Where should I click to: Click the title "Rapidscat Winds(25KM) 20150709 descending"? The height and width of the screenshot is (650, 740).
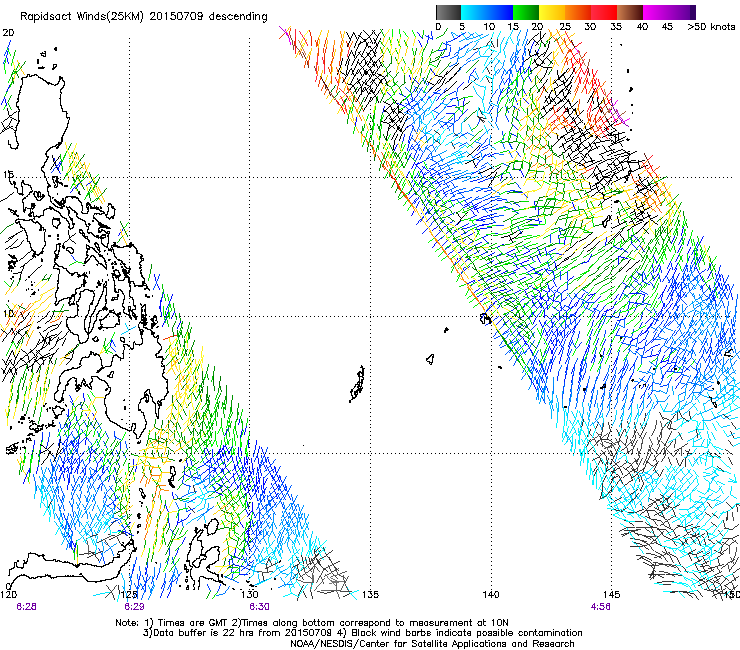(x=144, y=17)
